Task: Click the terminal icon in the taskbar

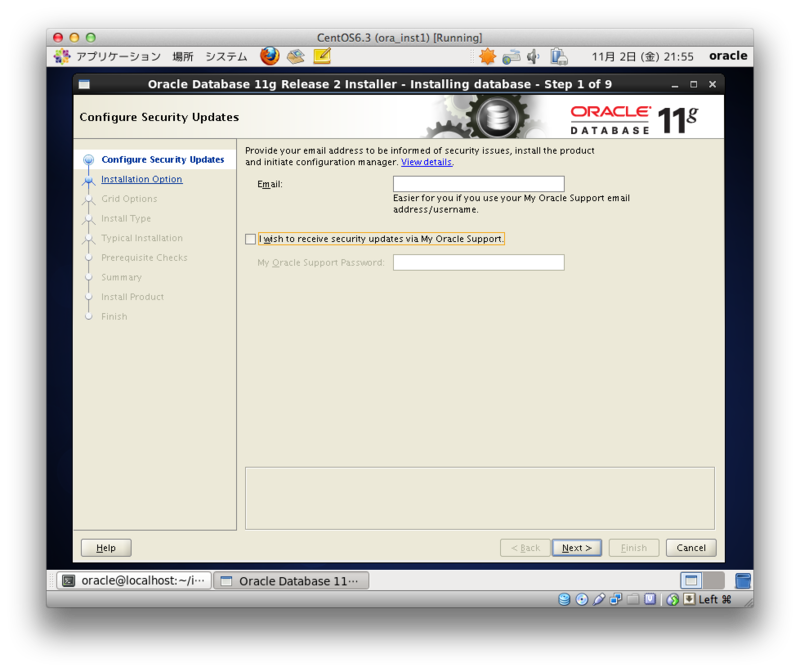Action: click(69, 581)
